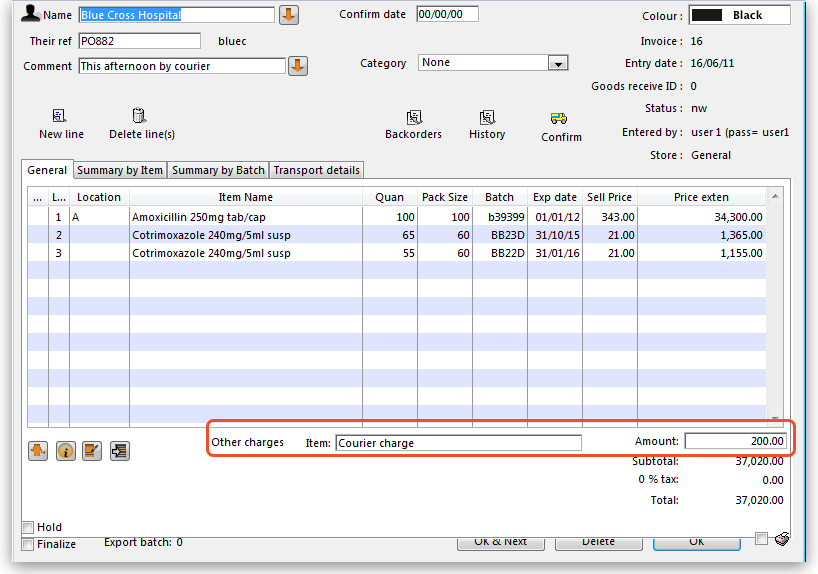Click the Delete button at the bottom

598,542
